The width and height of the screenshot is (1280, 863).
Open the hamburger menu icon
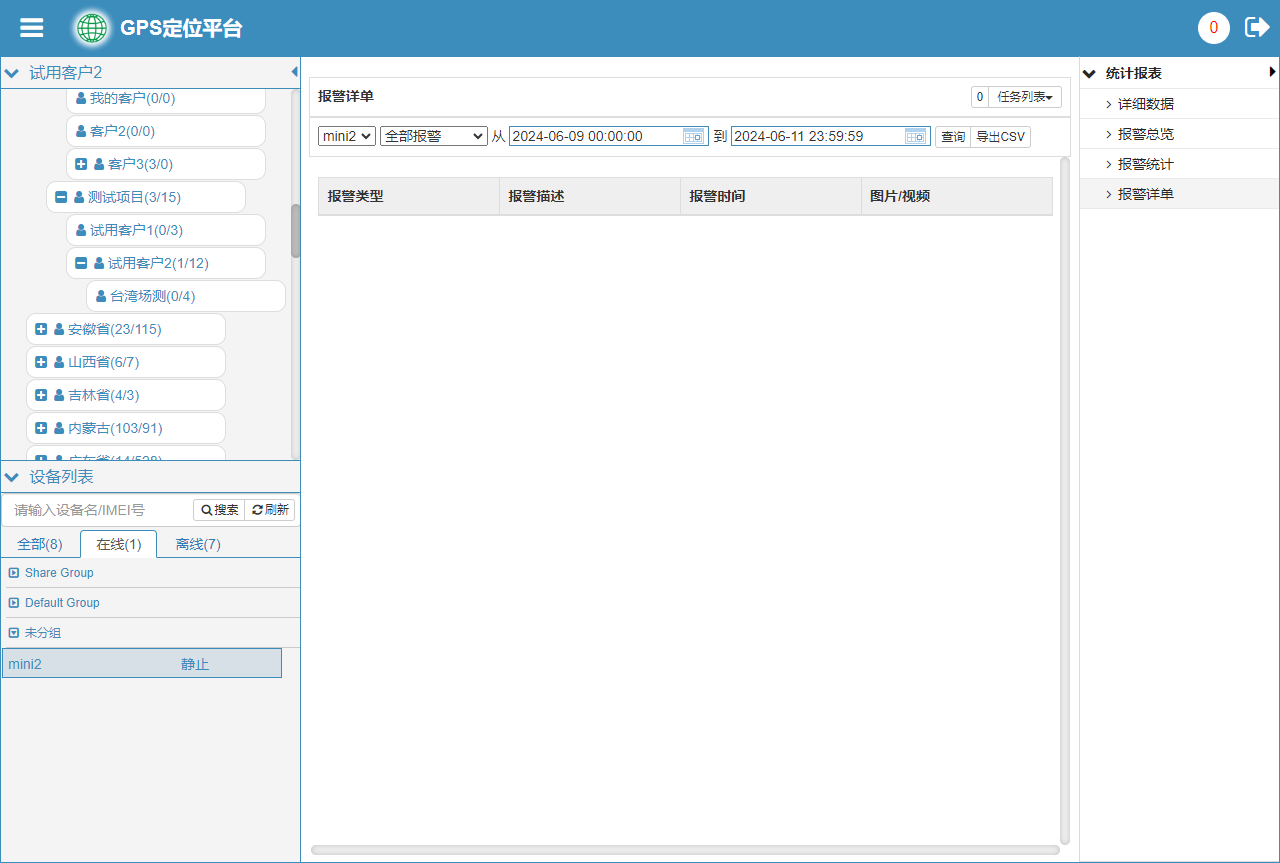[x=32, y=28]
